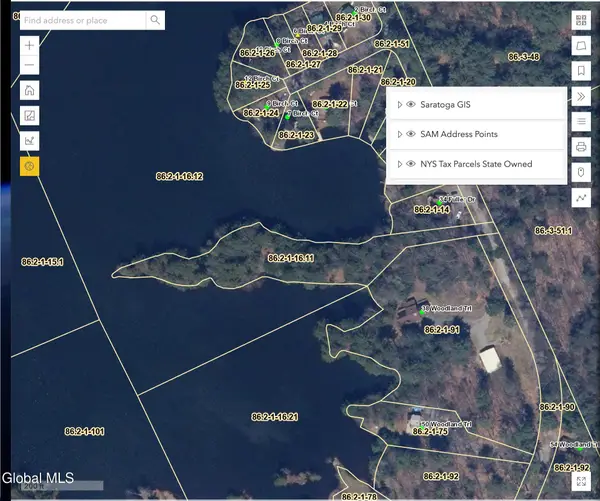Image resolution: width=600 pixels, height=501 pixels.
Task: Collapse the panel with double-chevron button
Action: click(581, 96)
